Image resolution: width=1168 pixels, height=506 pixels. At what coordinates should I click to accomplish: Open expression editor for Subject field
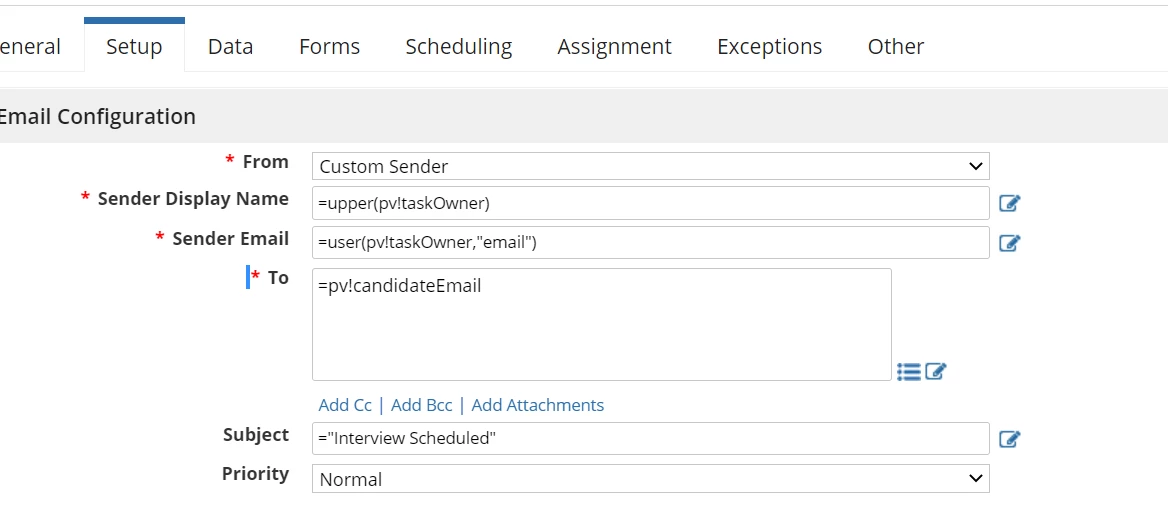[1009, 440]
